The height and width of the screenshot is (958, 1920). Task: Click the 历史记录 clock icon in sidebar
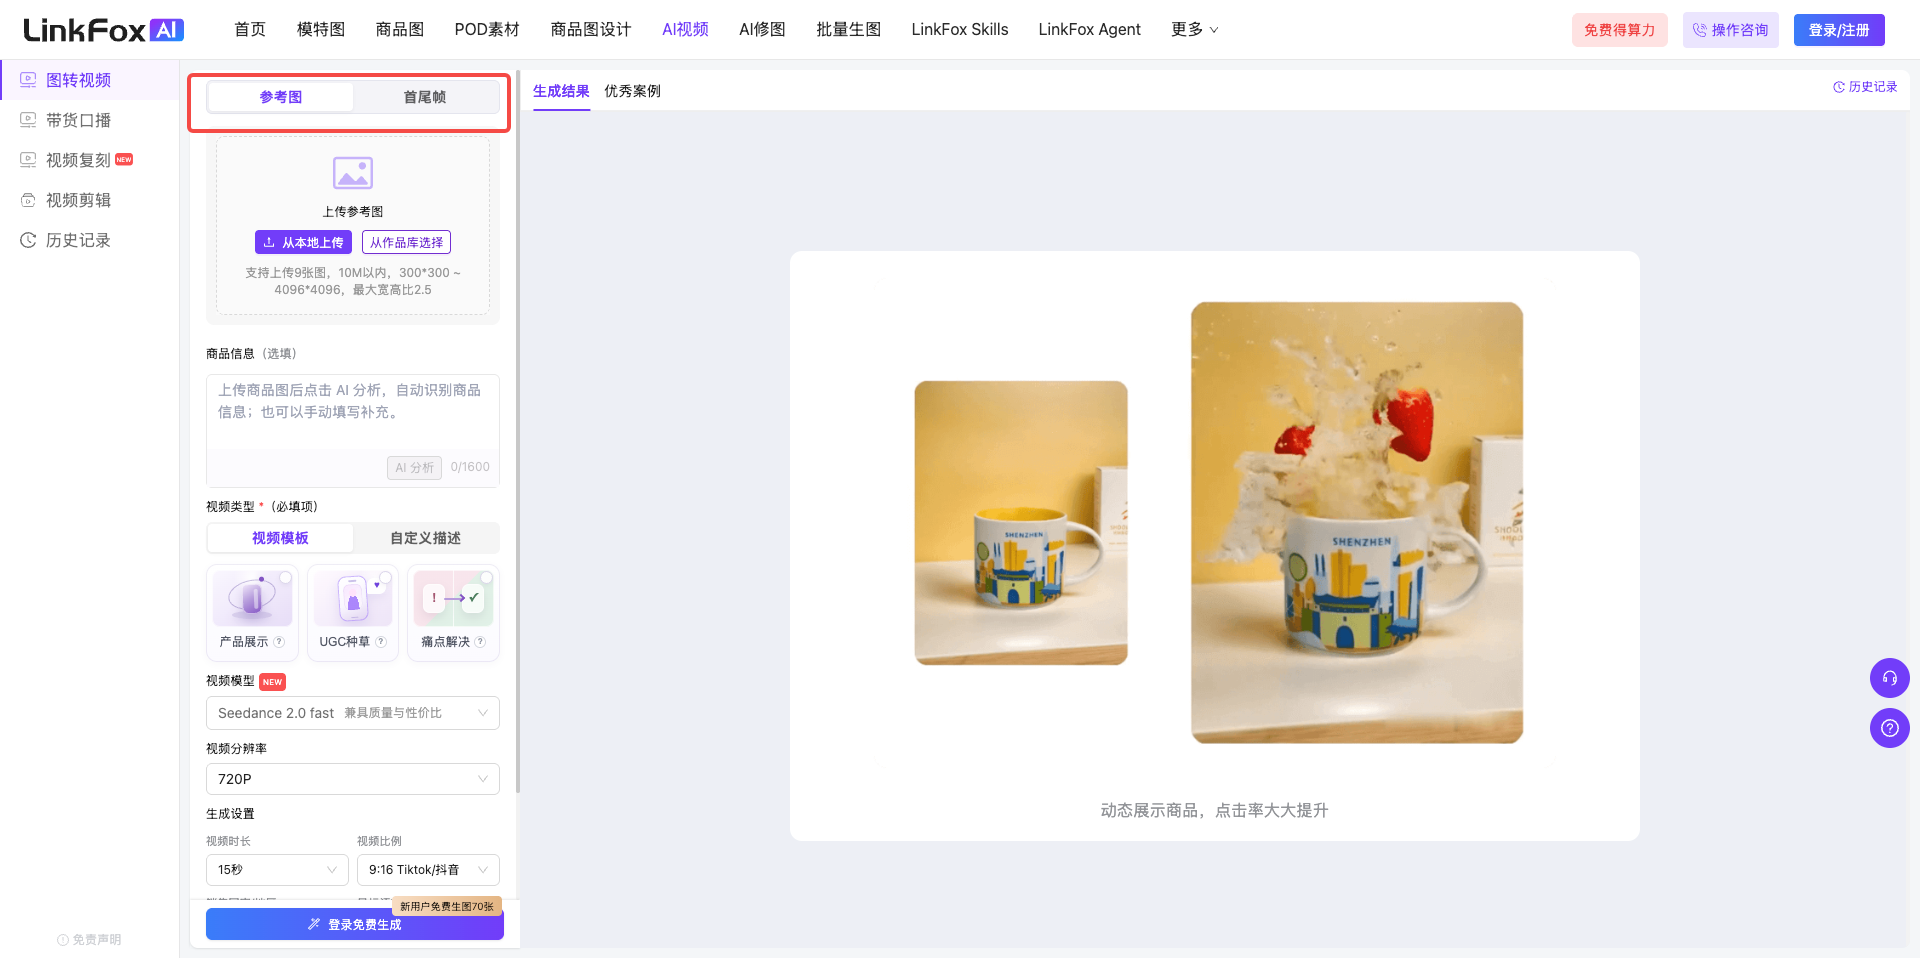tap(28, 240)
